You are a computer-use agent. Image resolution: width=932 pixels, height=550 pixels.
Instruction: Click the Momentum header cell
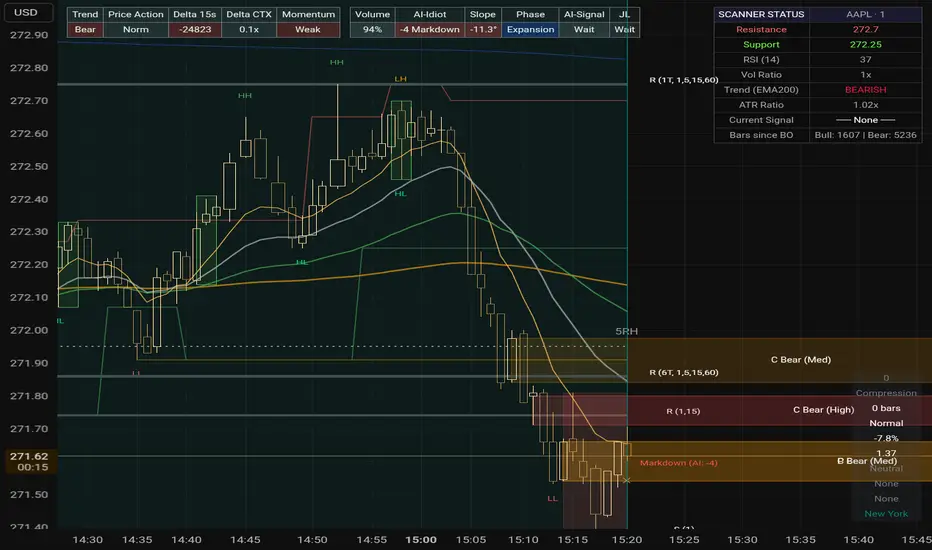click(308, 14)
